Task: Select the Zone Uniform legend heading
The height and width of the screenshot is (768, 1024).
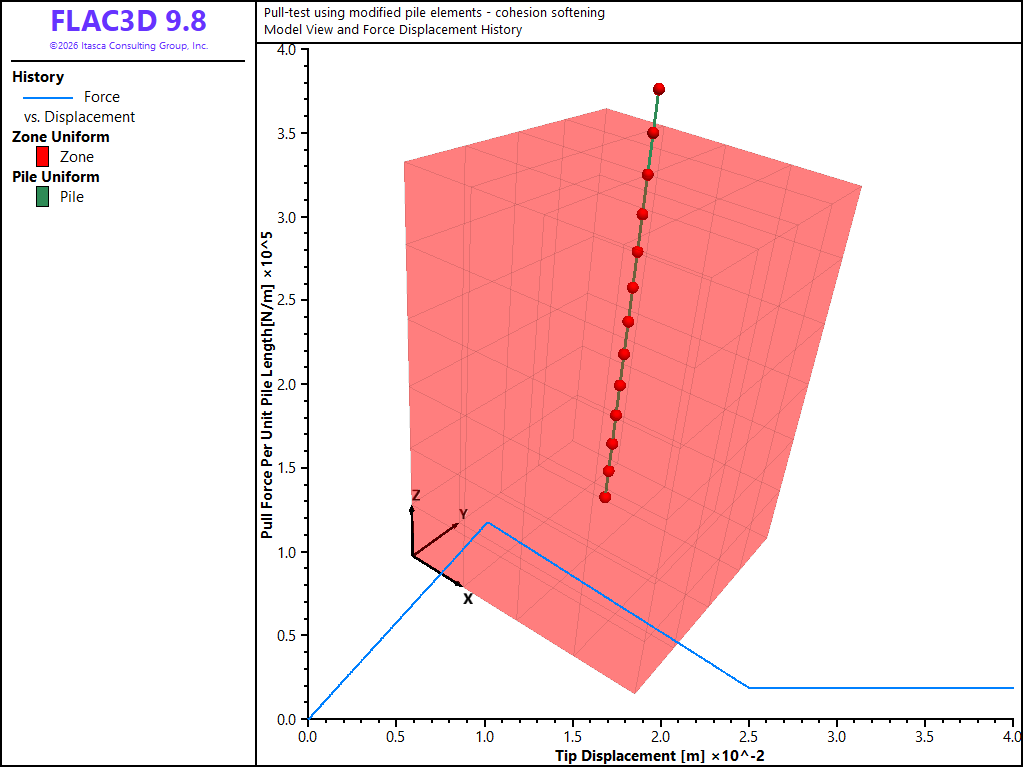Action: 61,136
